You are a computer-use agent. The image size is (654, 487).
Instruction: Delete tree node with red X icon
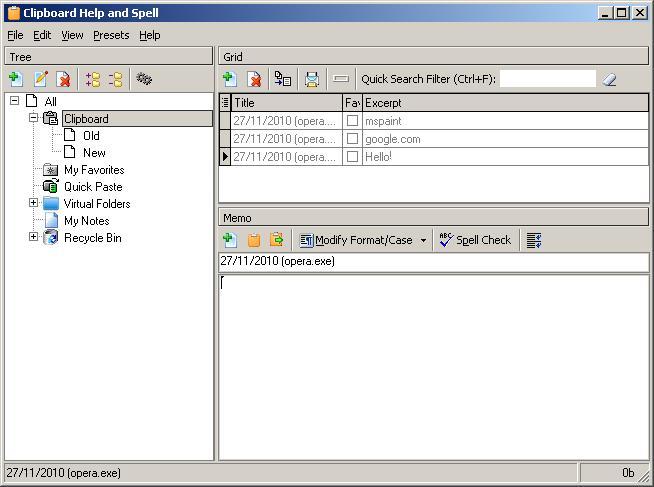click(63, 79)
